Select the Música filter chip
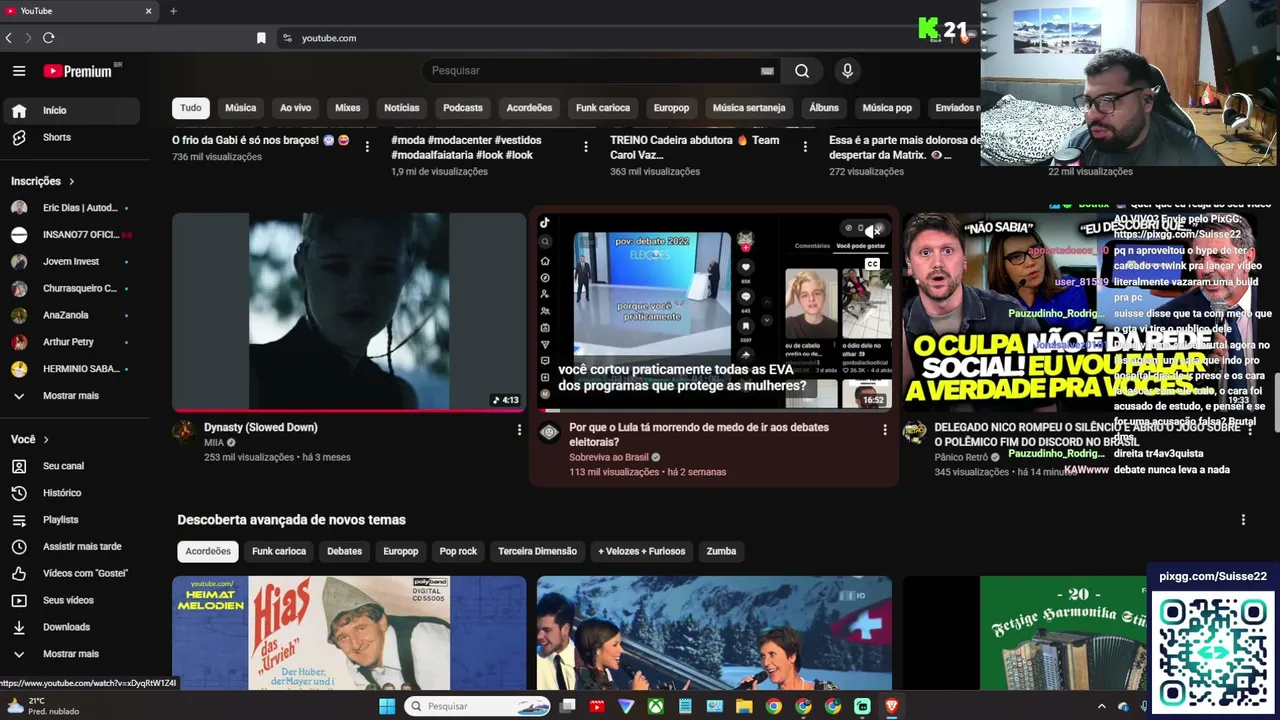Image resolution: width=1280 pixels, height=720 pixels. (x=240, y=108)
